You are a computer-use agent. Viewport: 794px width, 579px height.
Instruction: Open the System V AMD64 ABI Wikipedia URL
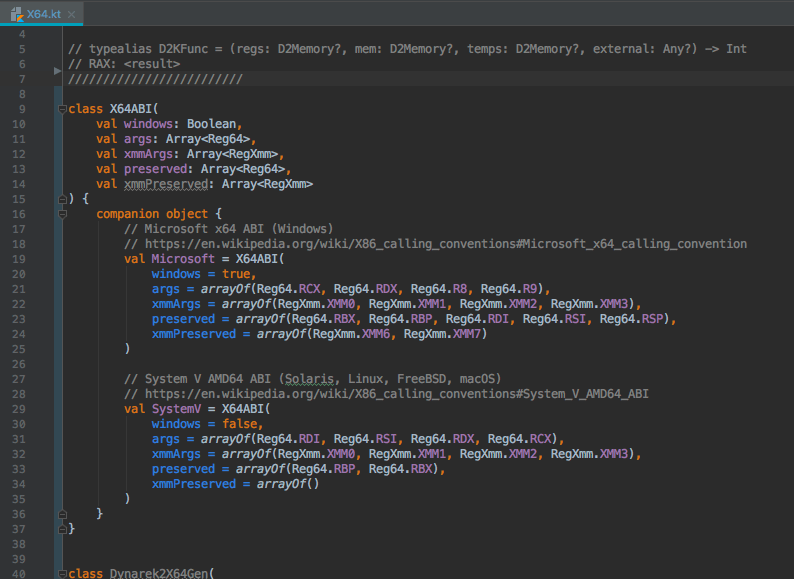(397, 394)
